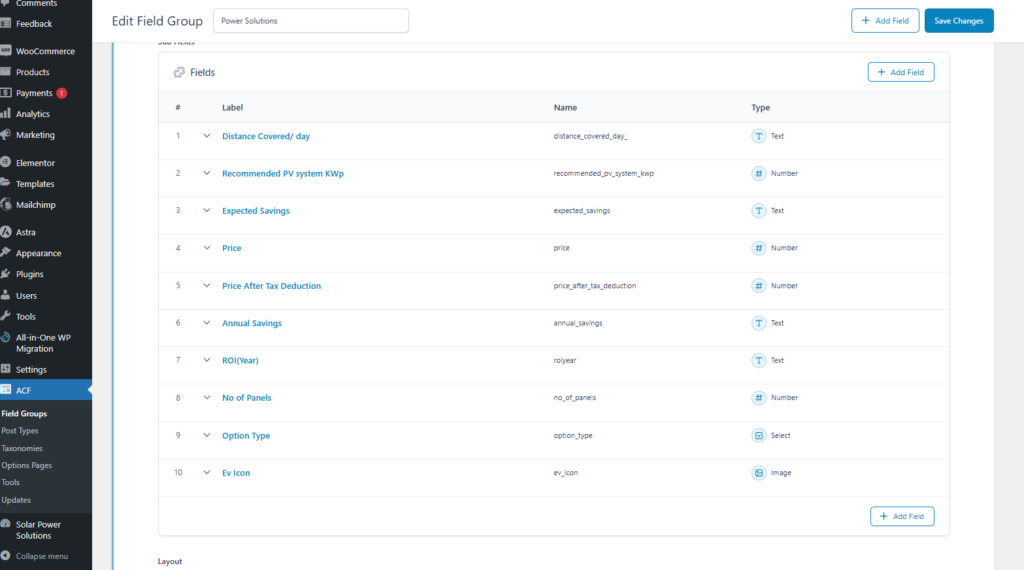Open the Payments sidebar icon
Viewport: 1024px width, 570px height.
[x=6, y=93]
